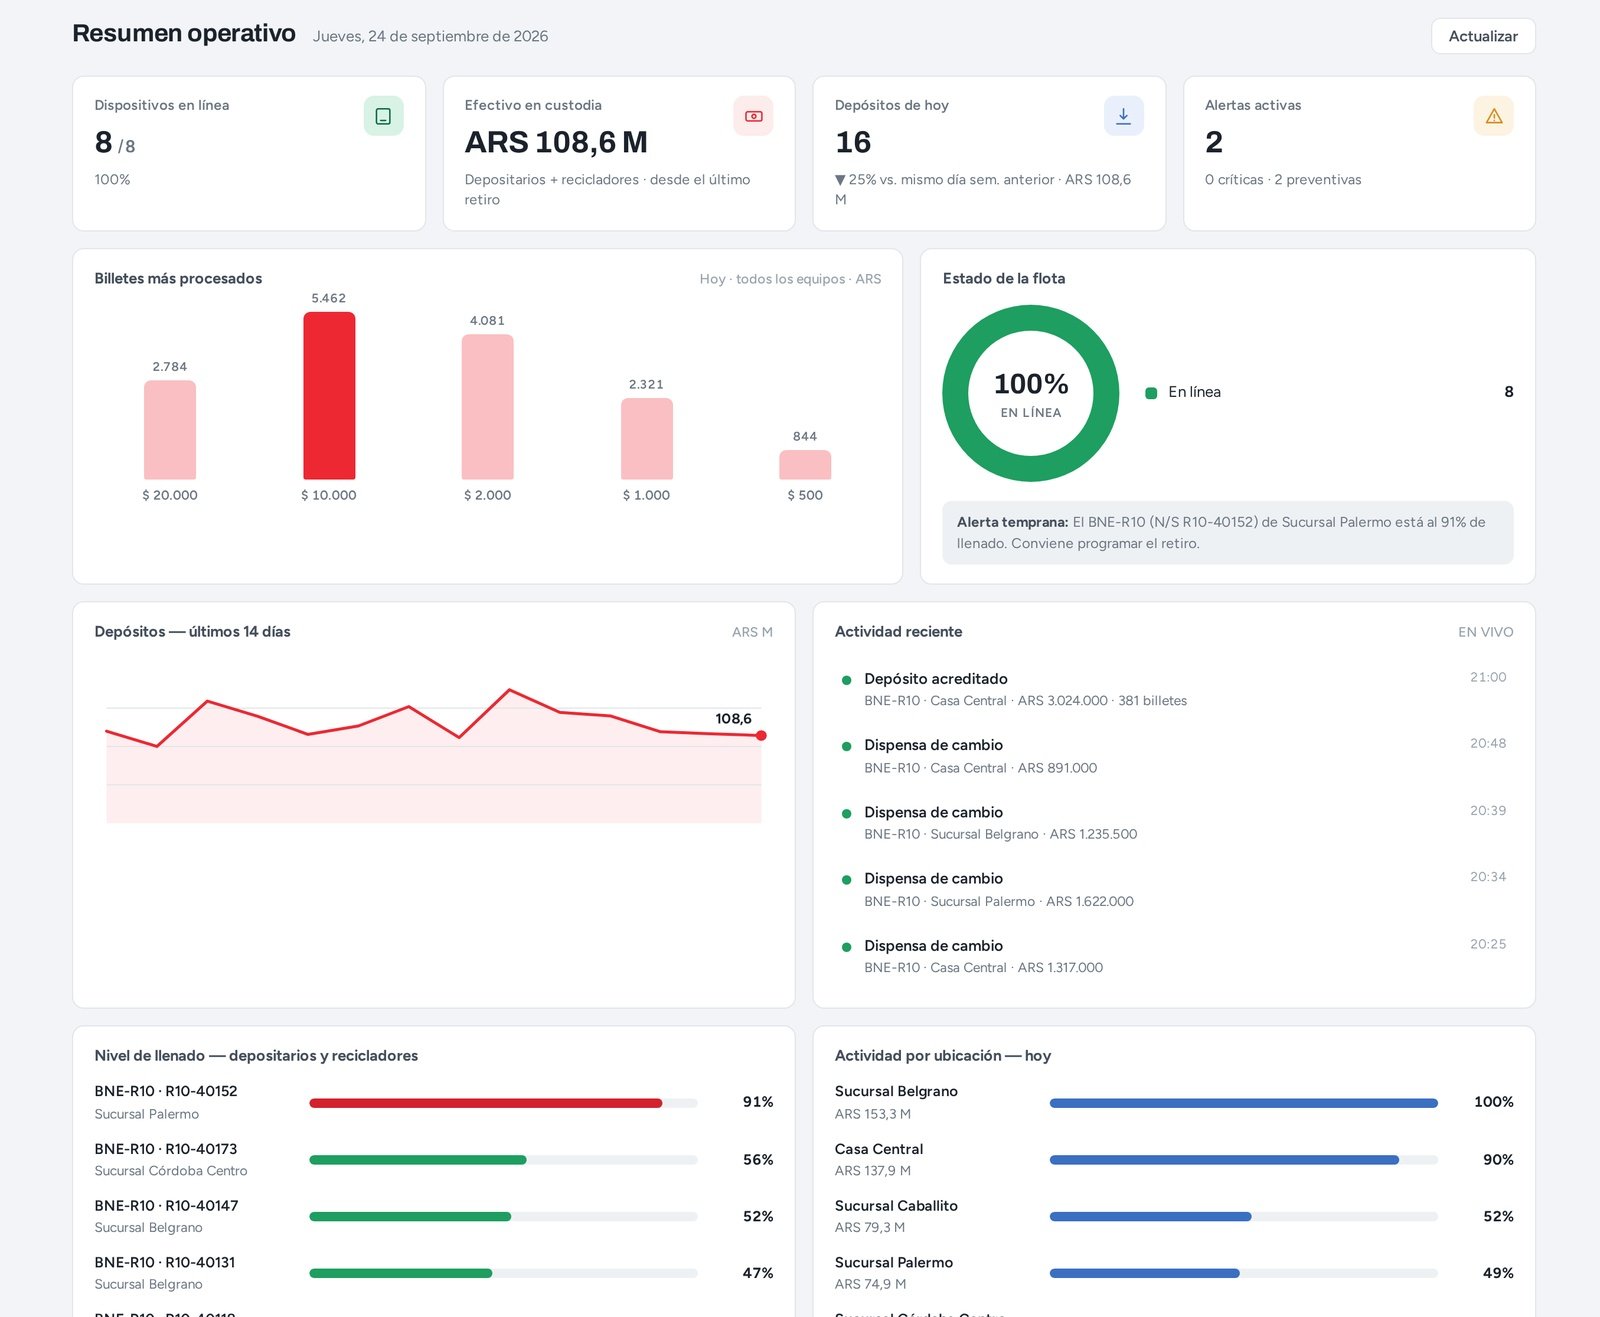Click the warning triangle icon in Alertas activas

[x=1493, y=116]
